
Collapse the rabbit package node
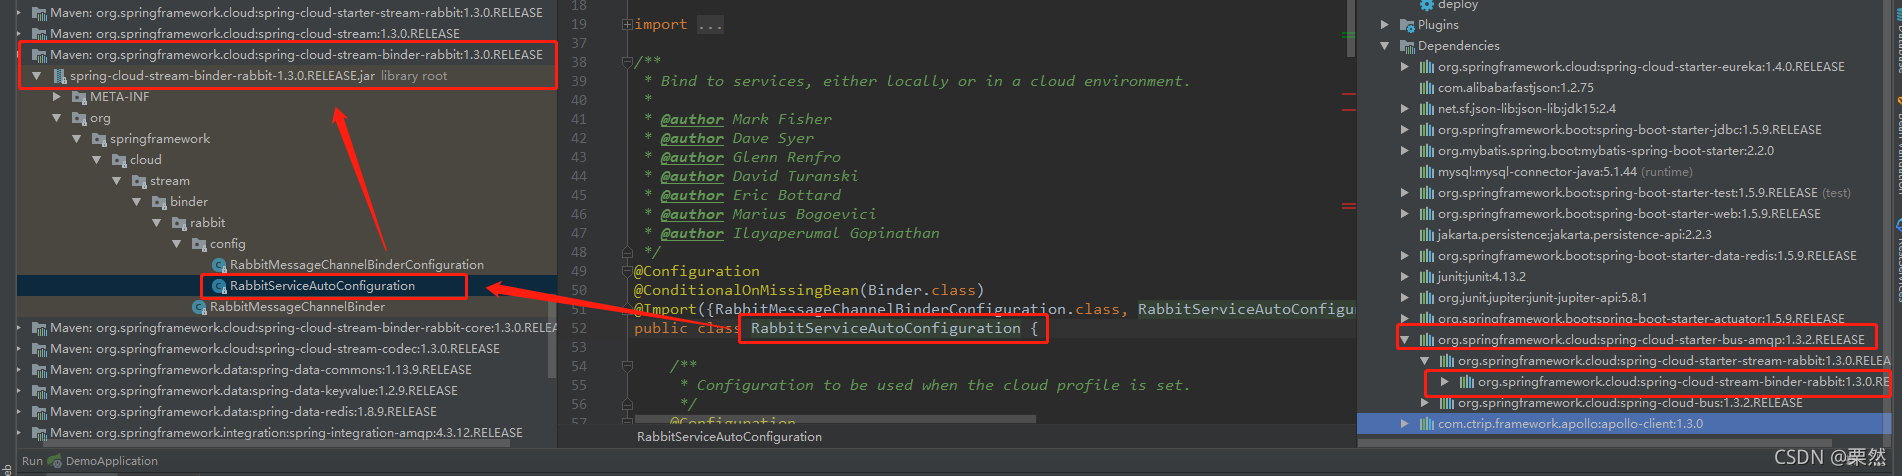click(x=157, y=223)
